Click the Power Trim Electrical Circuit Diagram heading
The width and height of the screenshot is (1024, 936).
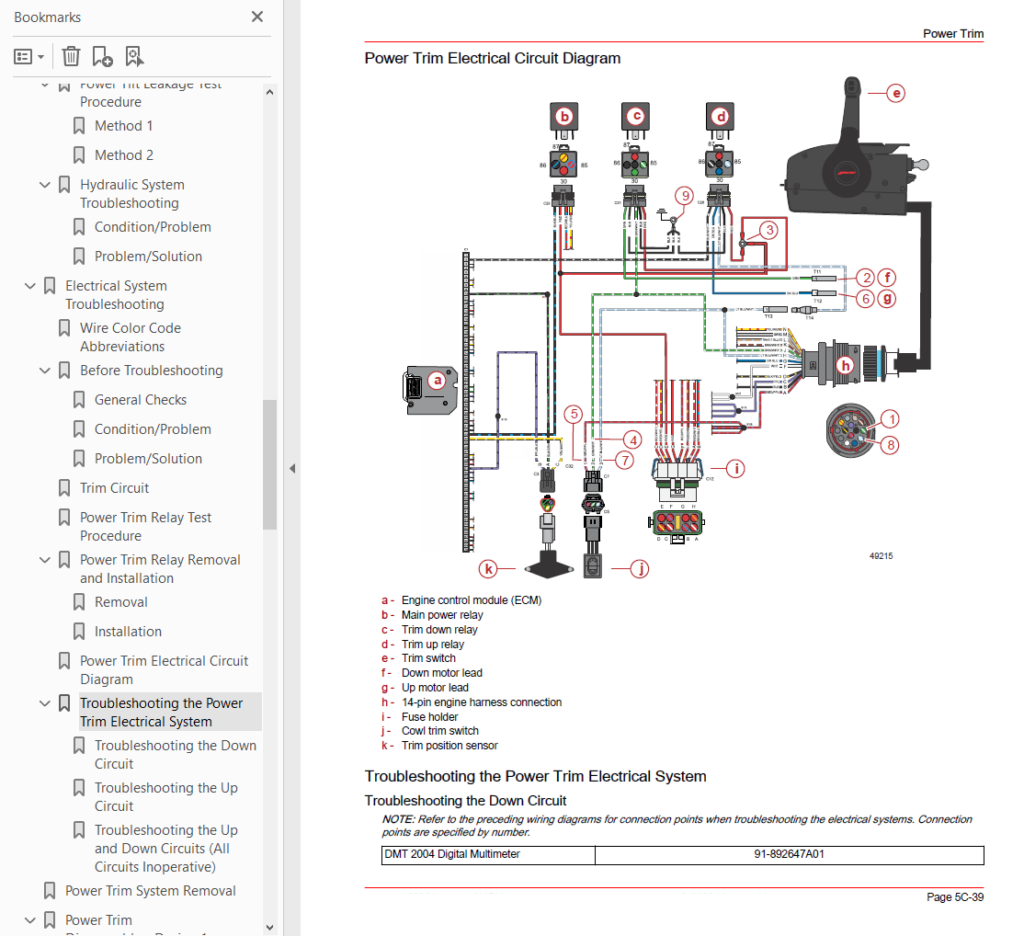pos(492,58)
